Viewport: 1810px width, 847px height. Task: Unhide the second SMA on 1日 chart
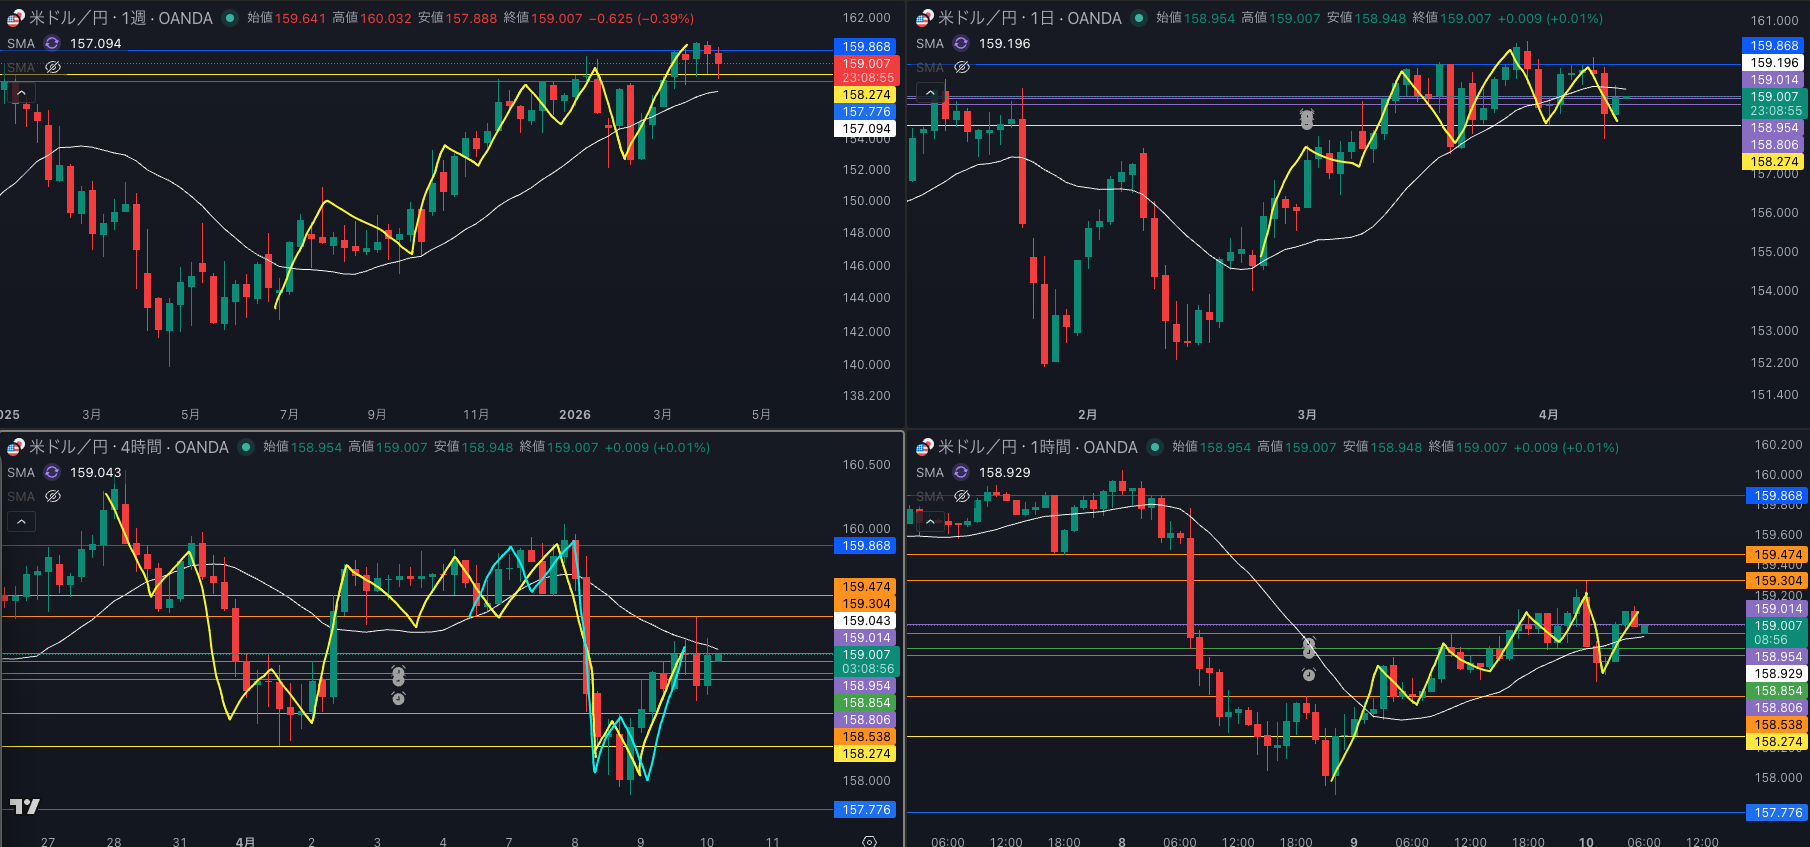962,67
